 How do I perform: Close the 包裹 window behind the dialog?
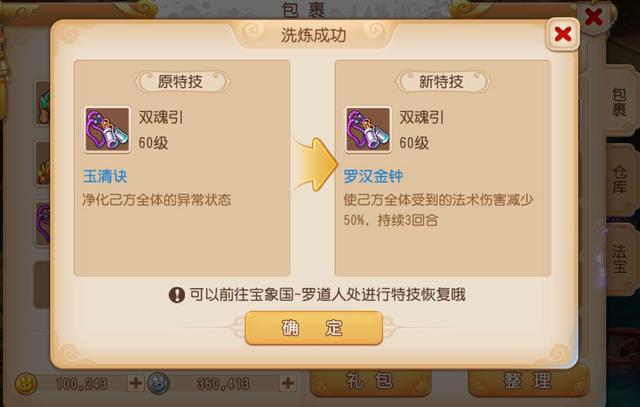point(593,17)
